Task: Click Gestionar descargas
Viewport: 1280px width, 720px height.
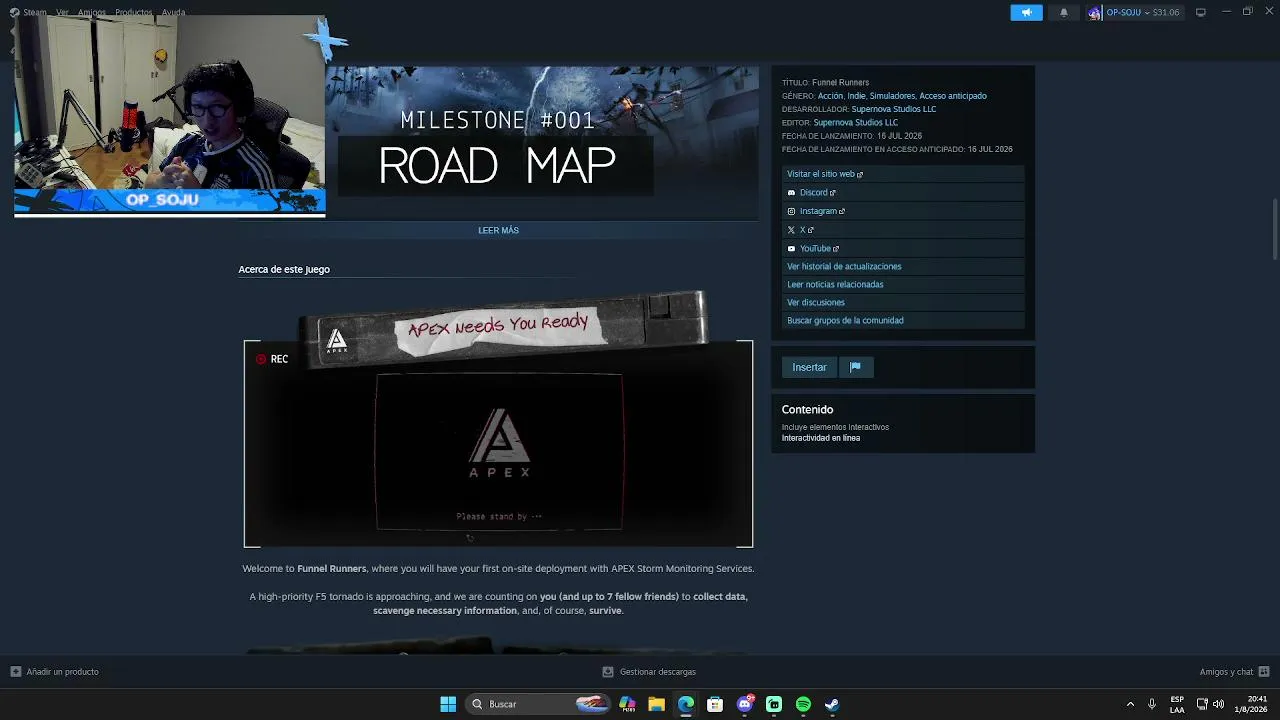Action: point(649,672)
